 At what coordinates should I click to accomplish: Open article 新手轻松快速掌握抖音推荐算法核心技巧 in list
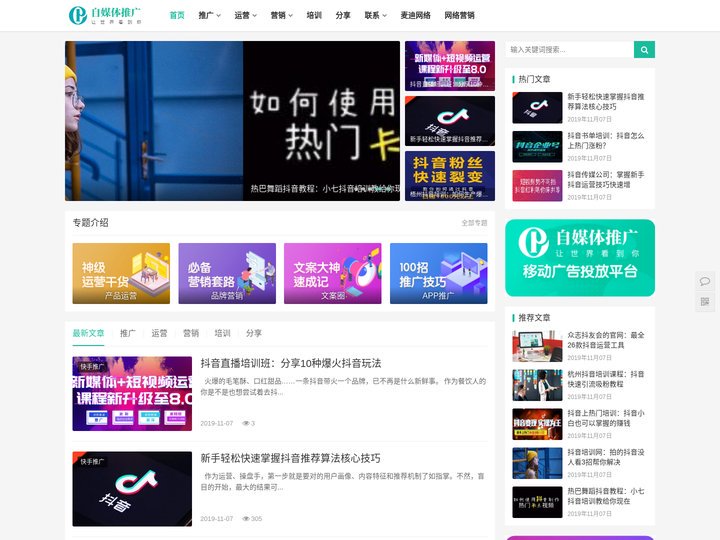[290, 458]
